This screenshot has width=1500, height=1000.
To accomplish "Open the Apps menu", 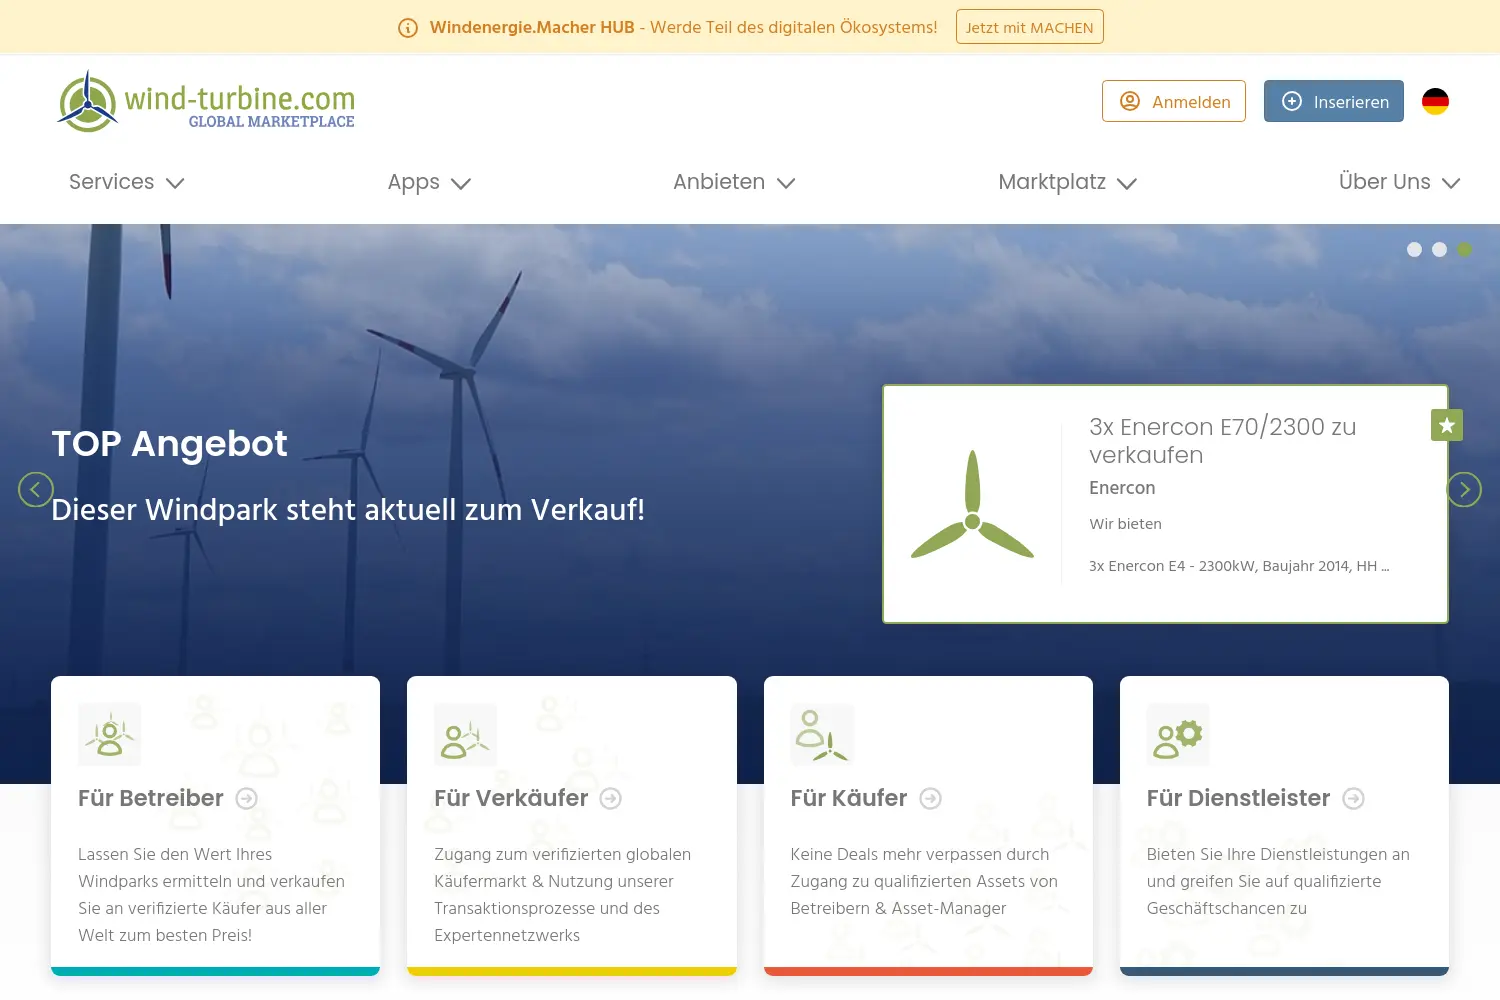I will (429, 182).
